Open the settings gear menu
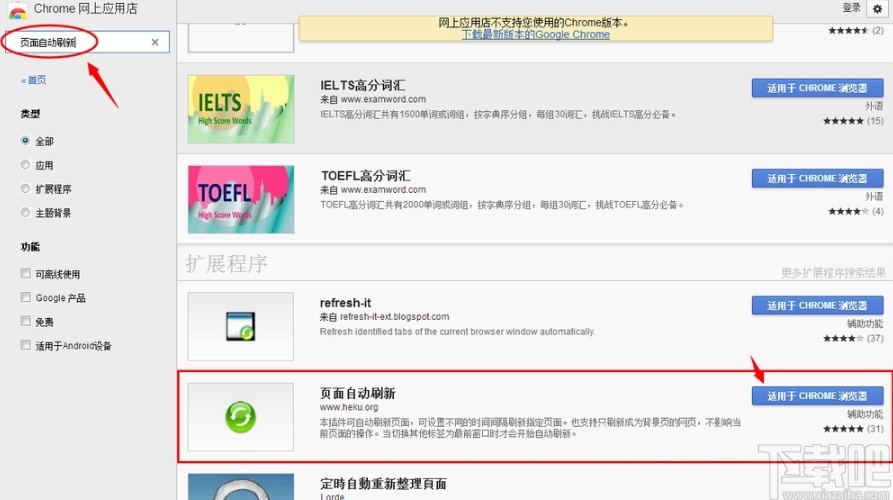The image size is (893, 500). click(877, 9)
